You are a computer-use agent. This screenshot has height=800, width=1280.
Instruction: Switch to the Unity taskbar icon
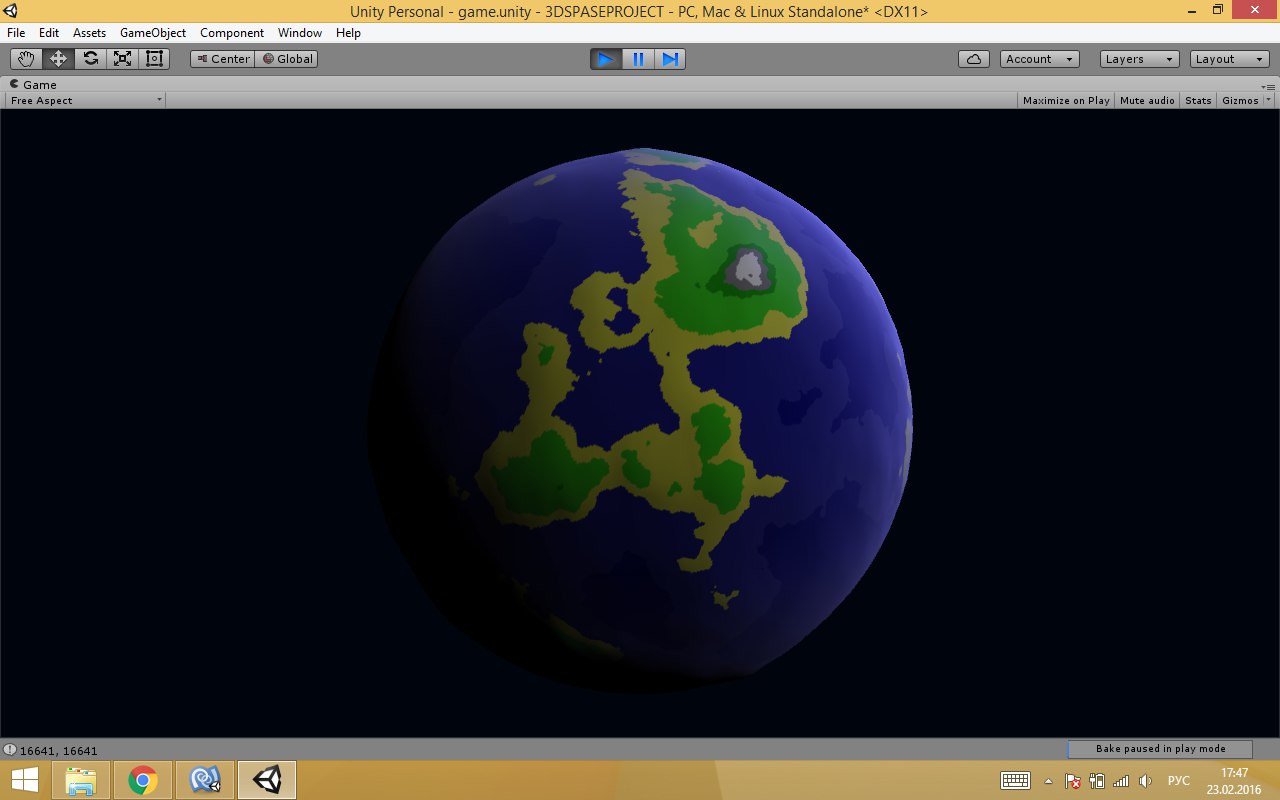(x=267, y=780)
